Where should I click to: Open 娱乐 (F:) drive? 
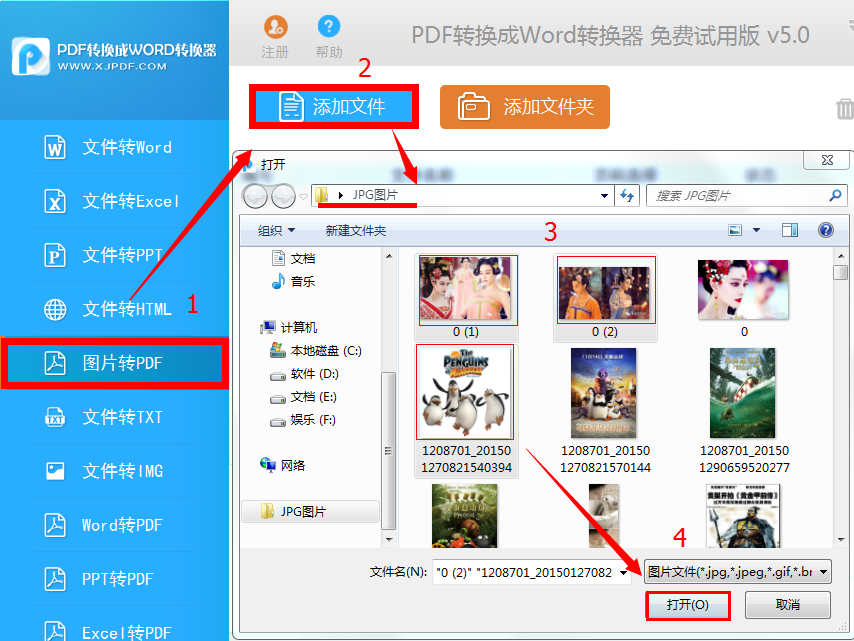tap(303, 419)
